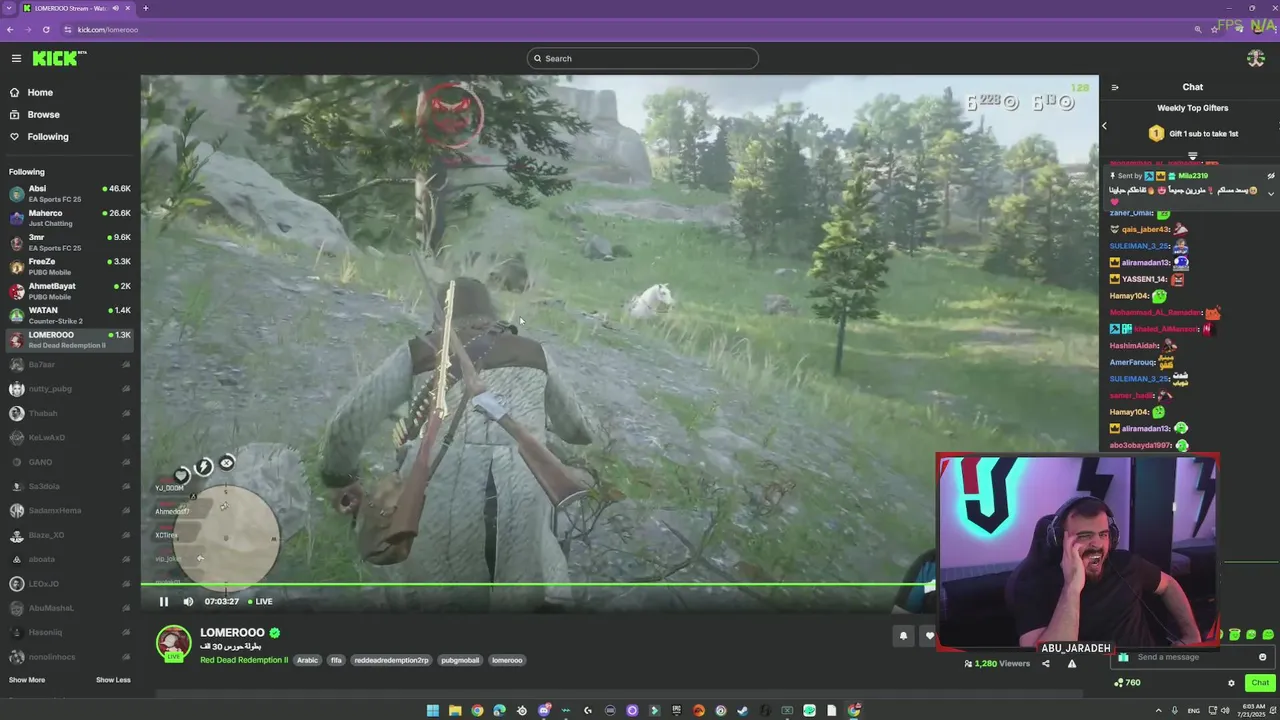Open FreeZe channel from Following list

point(70,266)
